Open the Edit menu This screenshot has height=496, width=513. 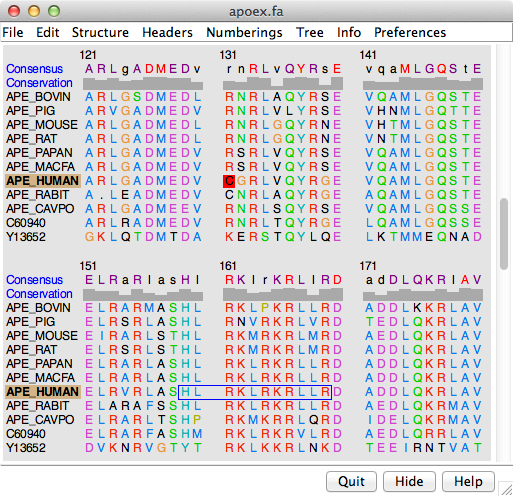48,32
